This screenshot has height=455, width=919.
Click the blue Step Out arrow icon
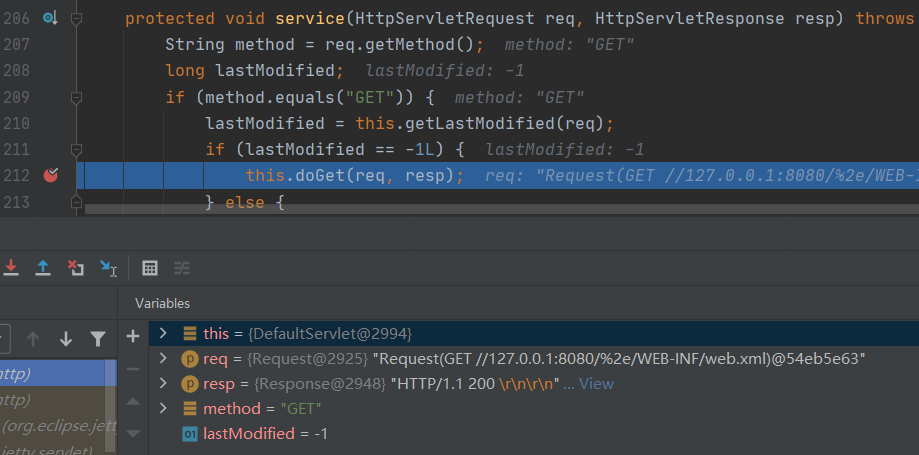click(x=43, y=268)
